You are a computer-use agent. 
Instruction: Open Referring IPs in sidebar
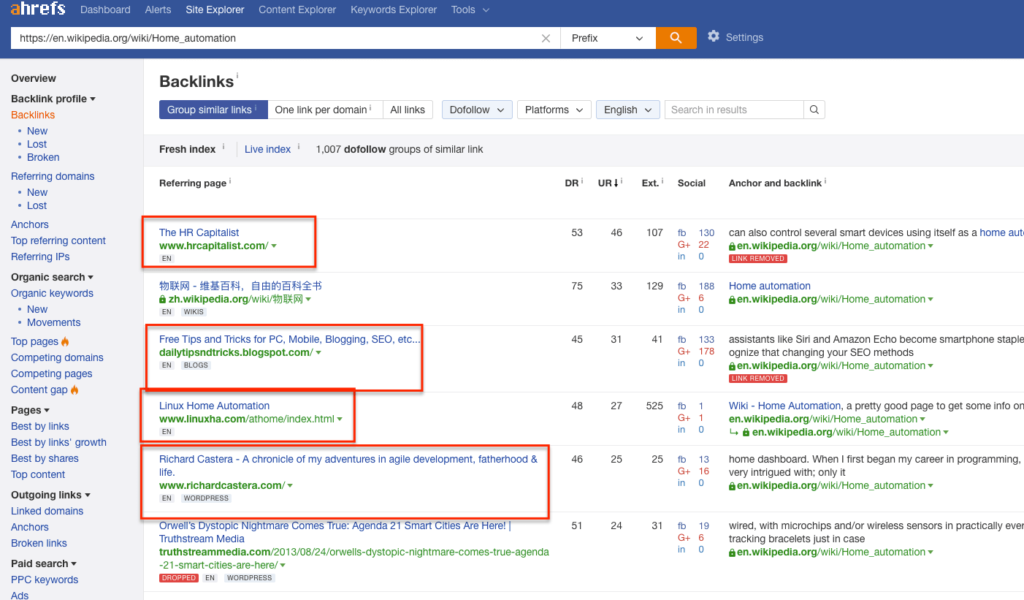pyautogui.click(x=40, y=257)
